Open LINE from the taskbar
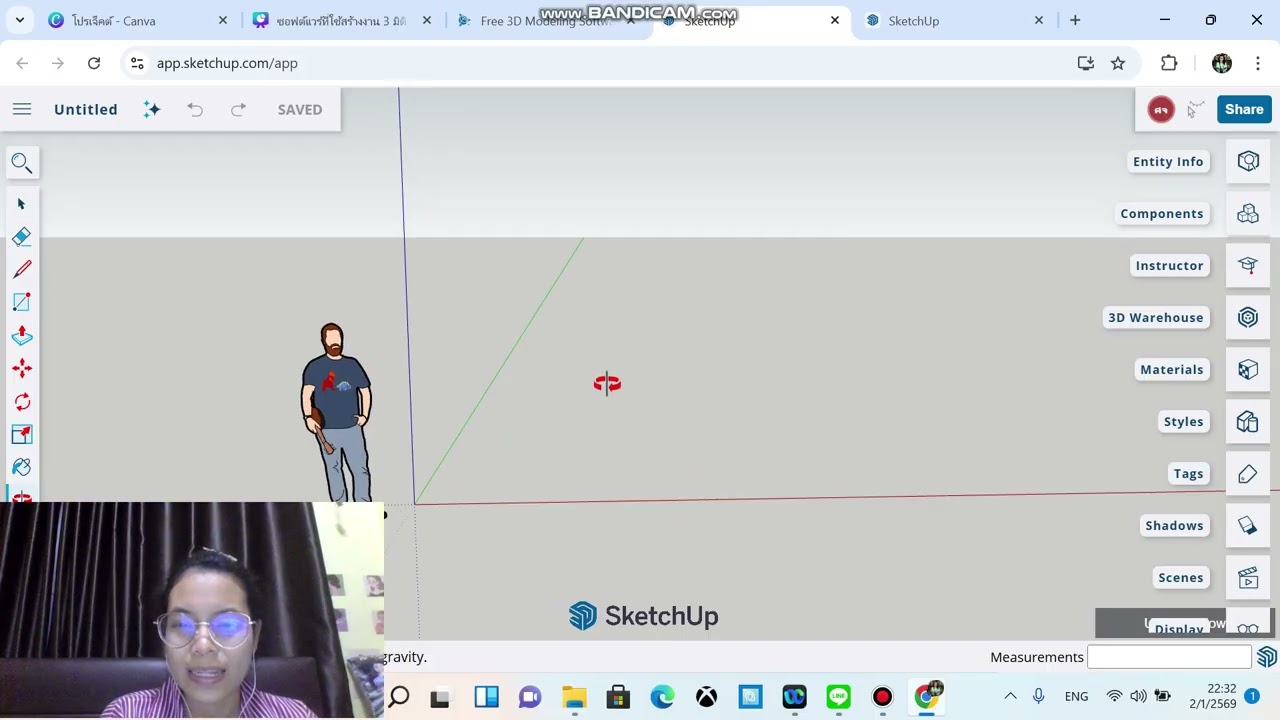 (838, 697)
